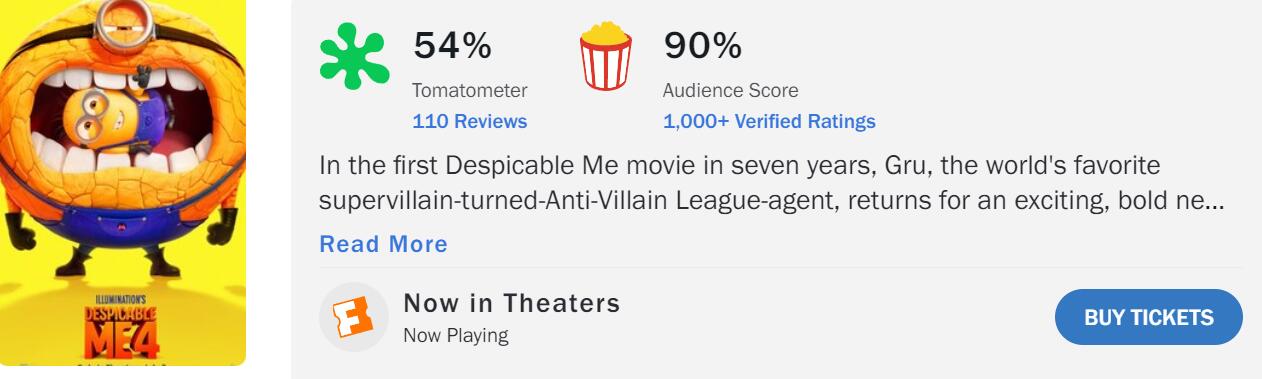Screen dimensions: 1262x379
Task: Click the Illumination's text on the poster
Action: pyautogui.click(x=119, y=299)
